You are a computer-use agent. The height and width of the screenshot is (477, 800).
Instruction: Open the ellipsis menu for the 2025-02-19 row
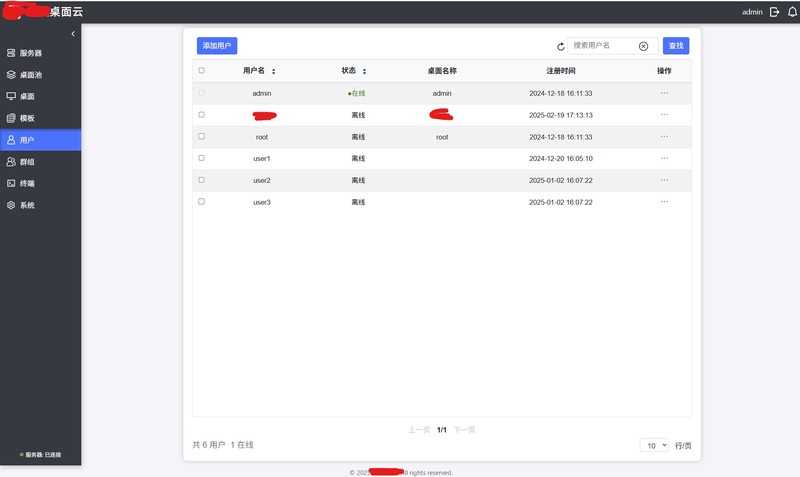664,114
